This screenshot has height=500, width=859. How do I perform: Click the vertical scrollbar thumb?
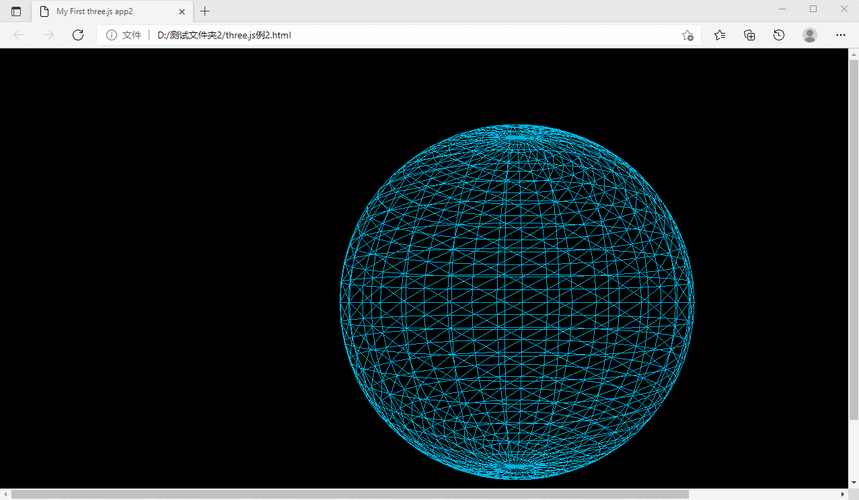pyautogui.click(x=854, y=240)
